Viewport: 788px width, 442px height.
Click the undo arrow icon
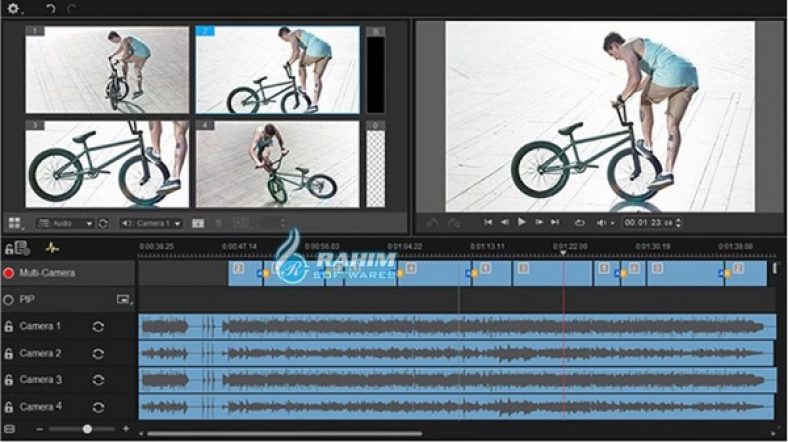pyautogui.click(x=50, y=8)
